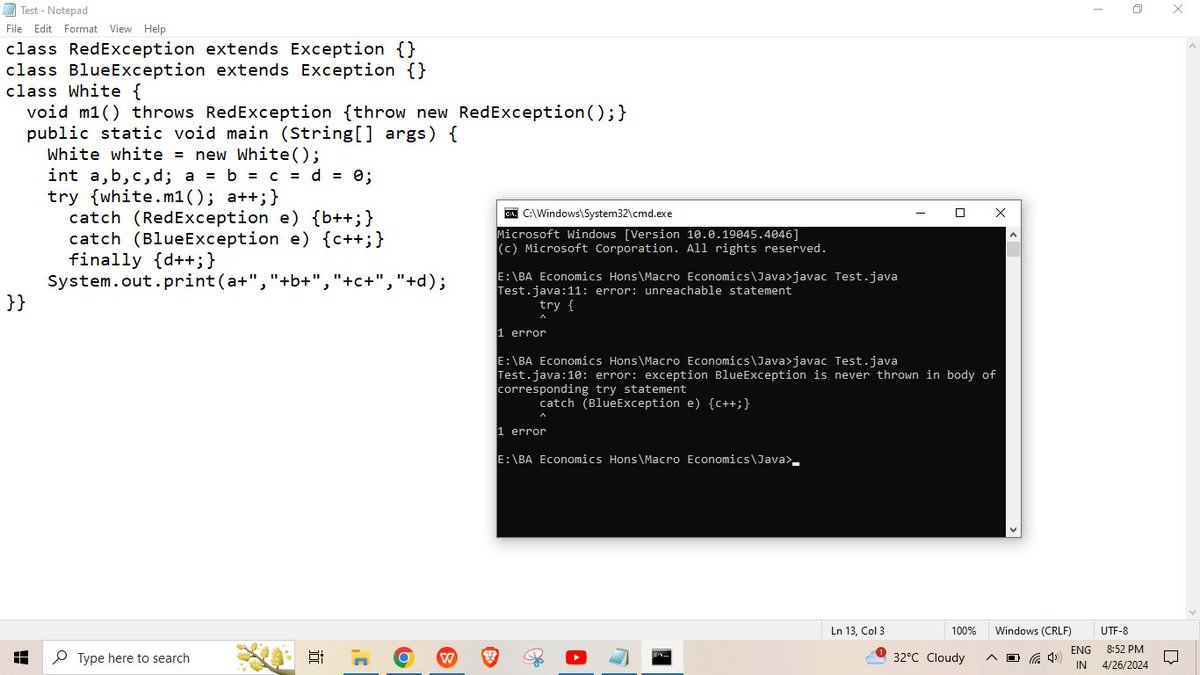Click the 'void m1() throws RedException' line

(327, 112)
